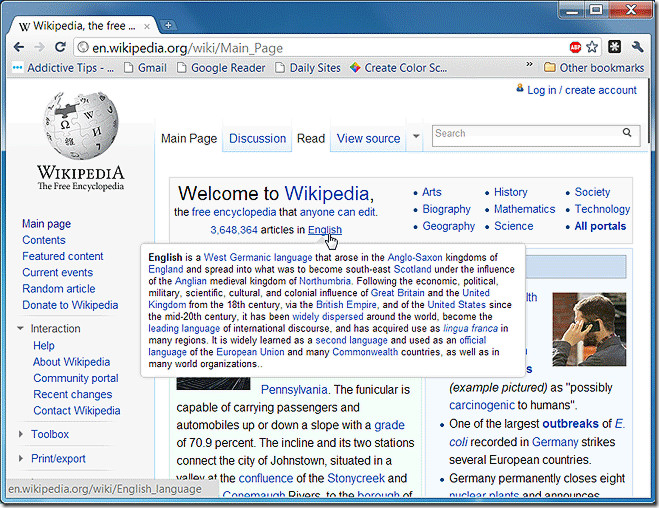Screen dimensions: 659x508
Task: Click the forward navigation arrow
Action: pos(39,47)
